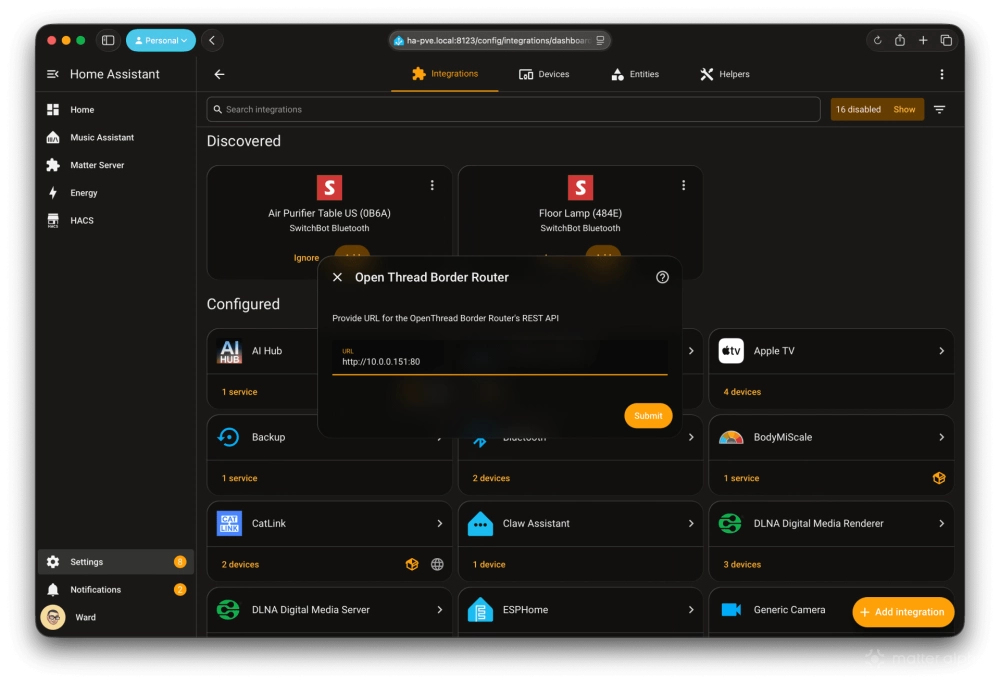
Task: Show the Safari tab overview
Action: 946,40
